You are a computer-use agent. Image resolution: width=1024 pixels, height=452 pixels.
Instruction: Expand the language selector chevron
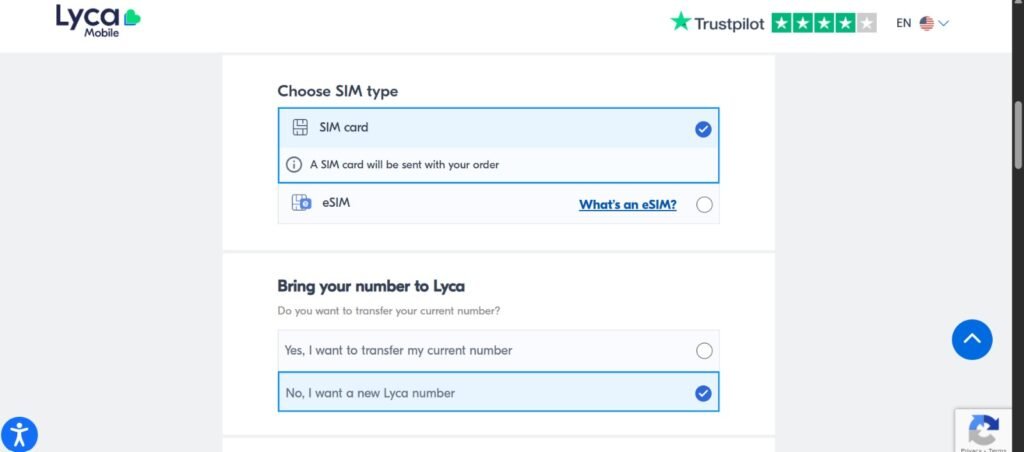click(944, 23)
